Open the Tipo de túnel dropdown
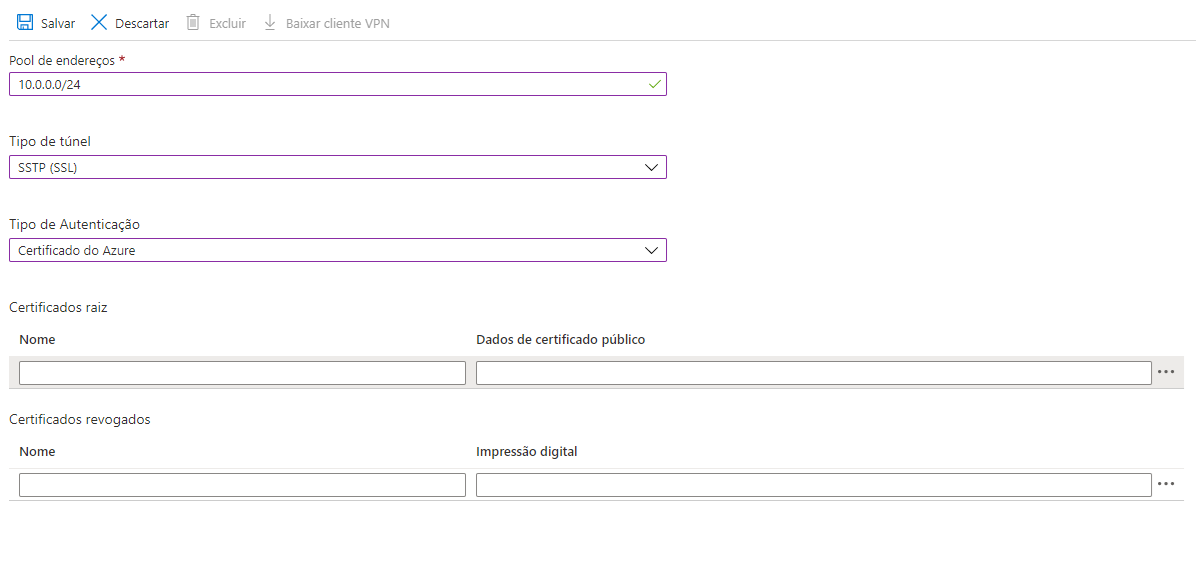1196x569 pixels. [x=338, y=167]
